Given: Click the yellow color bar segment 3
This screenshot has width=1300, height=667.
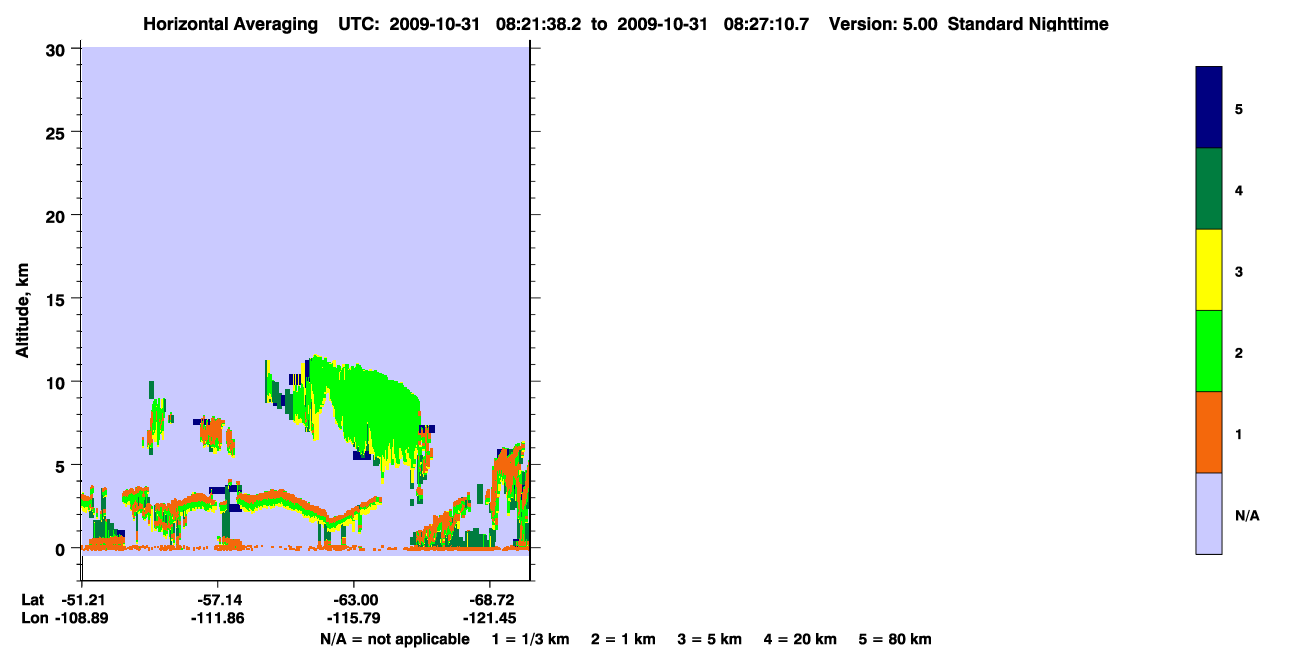Looking at the screenshot, I should point(1209,270).
